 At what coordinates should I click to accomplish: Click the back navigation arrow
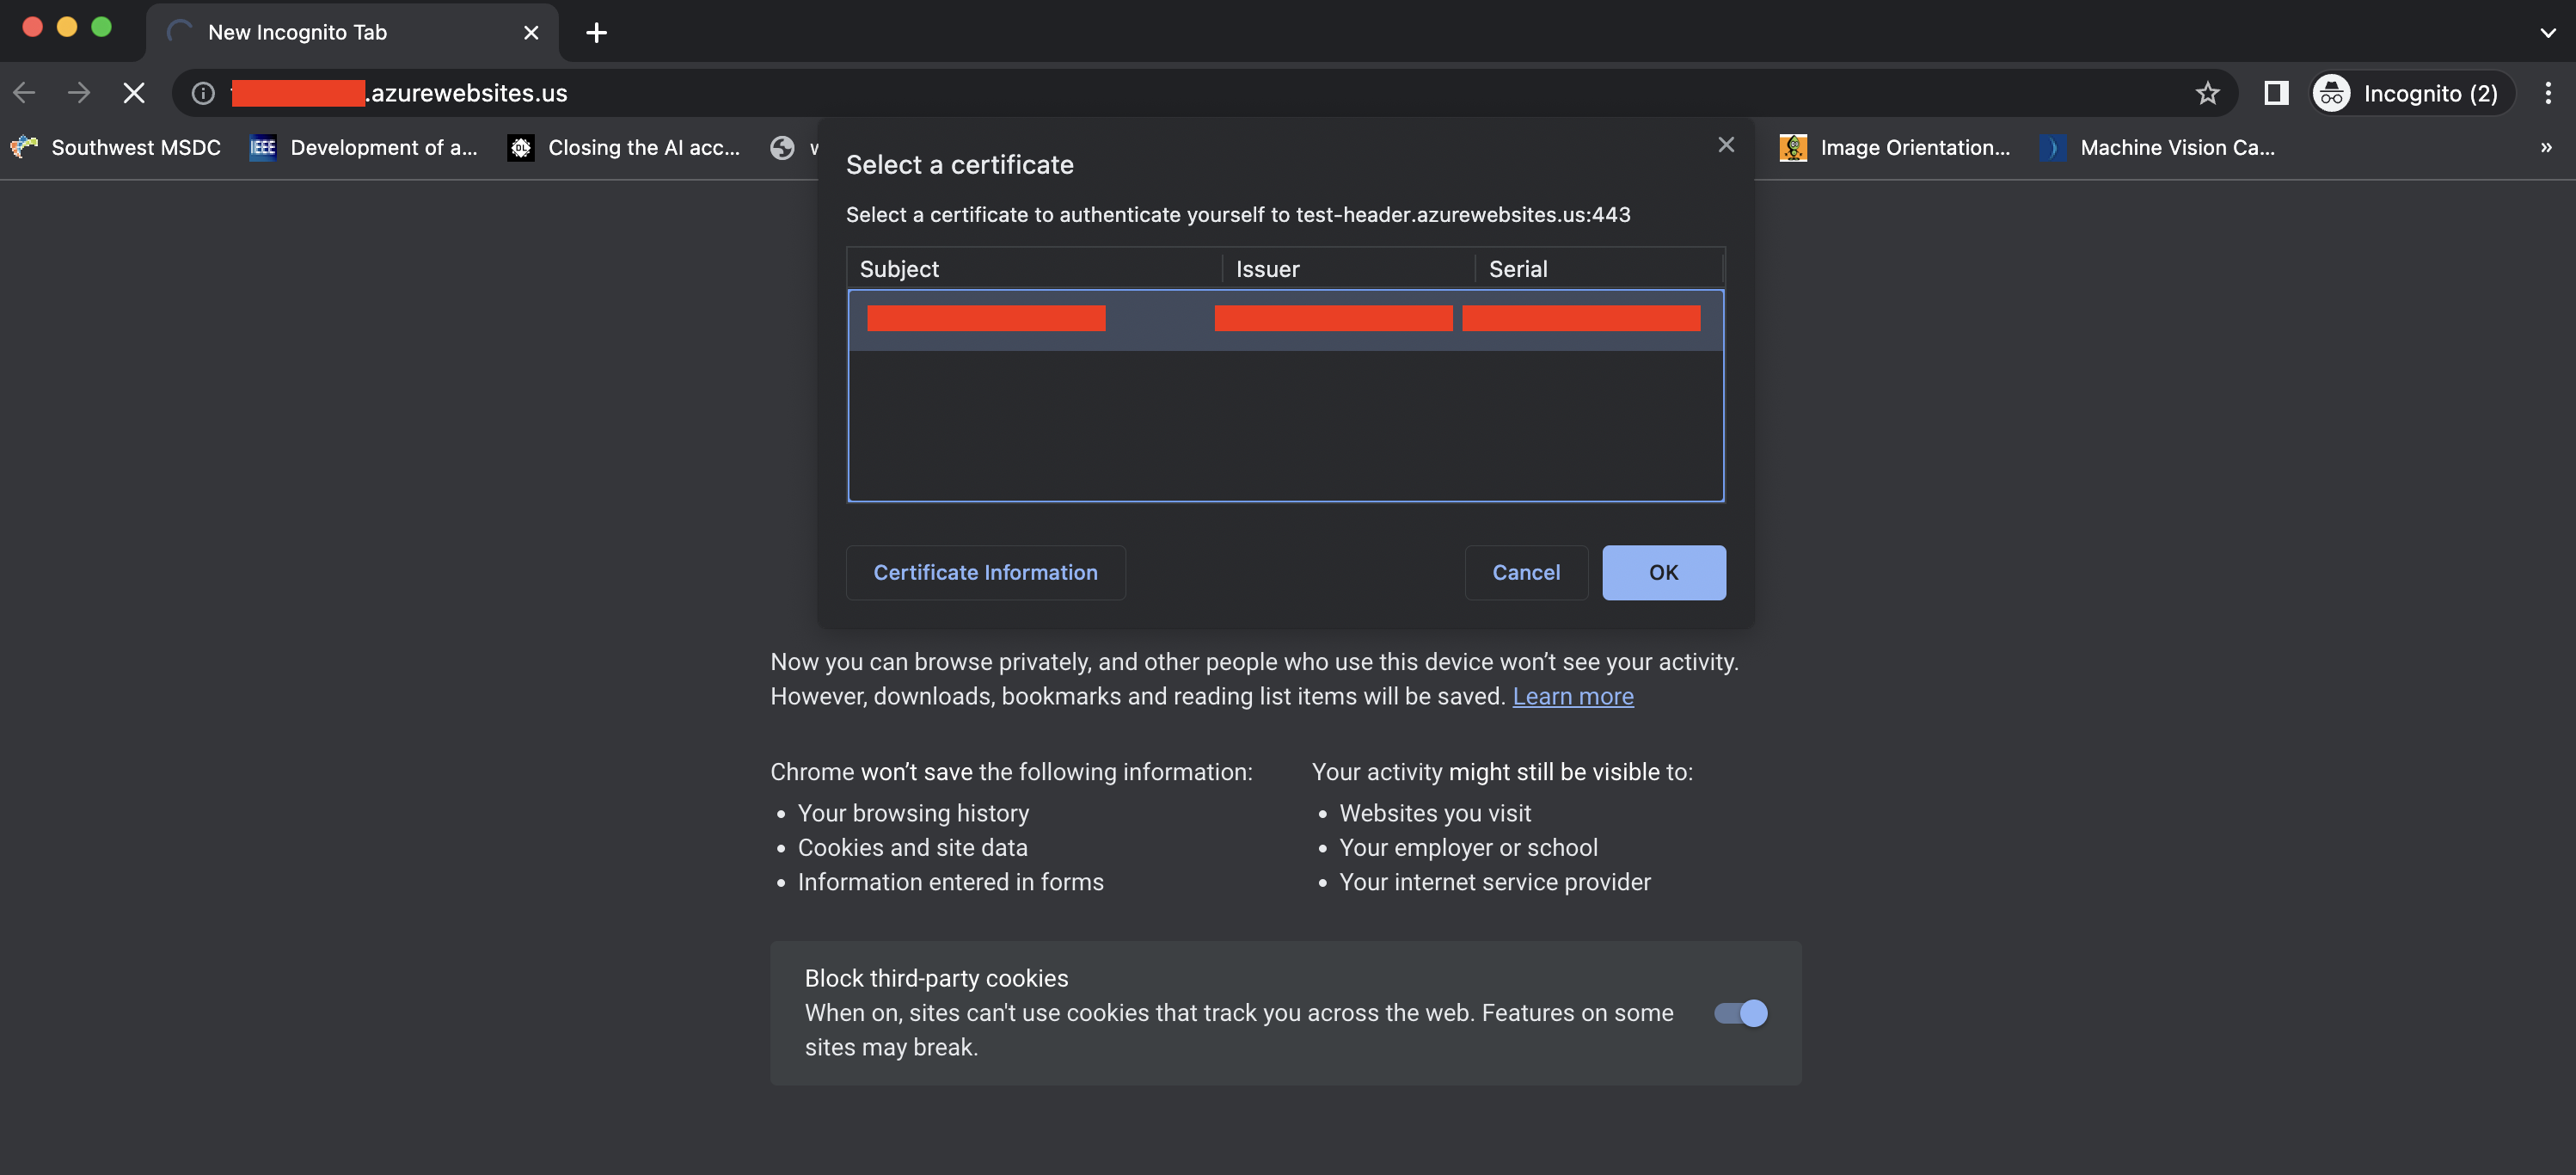point(23,92)
